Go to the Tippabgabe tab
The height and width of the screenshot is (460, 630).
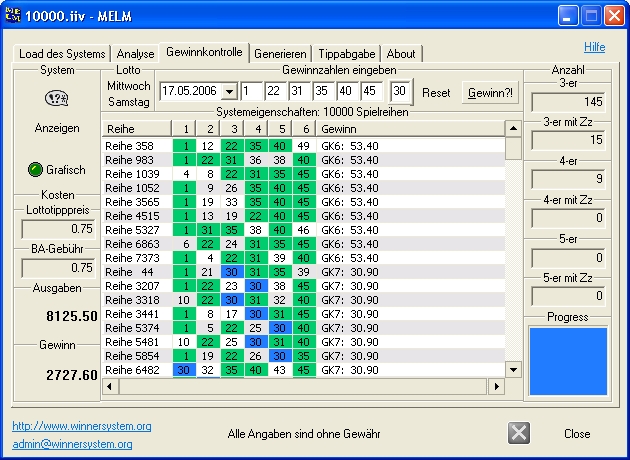[347, 54]
